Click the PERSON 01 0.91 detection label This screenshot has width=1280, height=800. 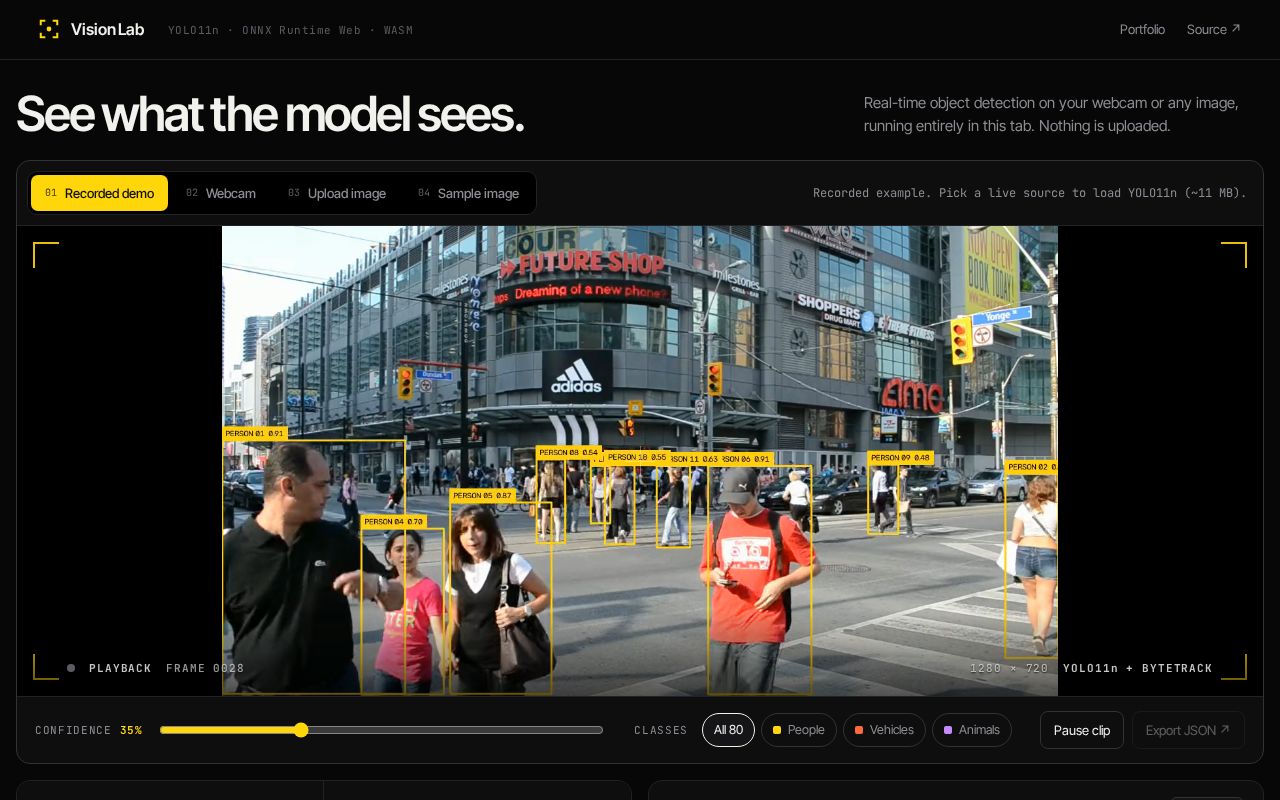255,433
